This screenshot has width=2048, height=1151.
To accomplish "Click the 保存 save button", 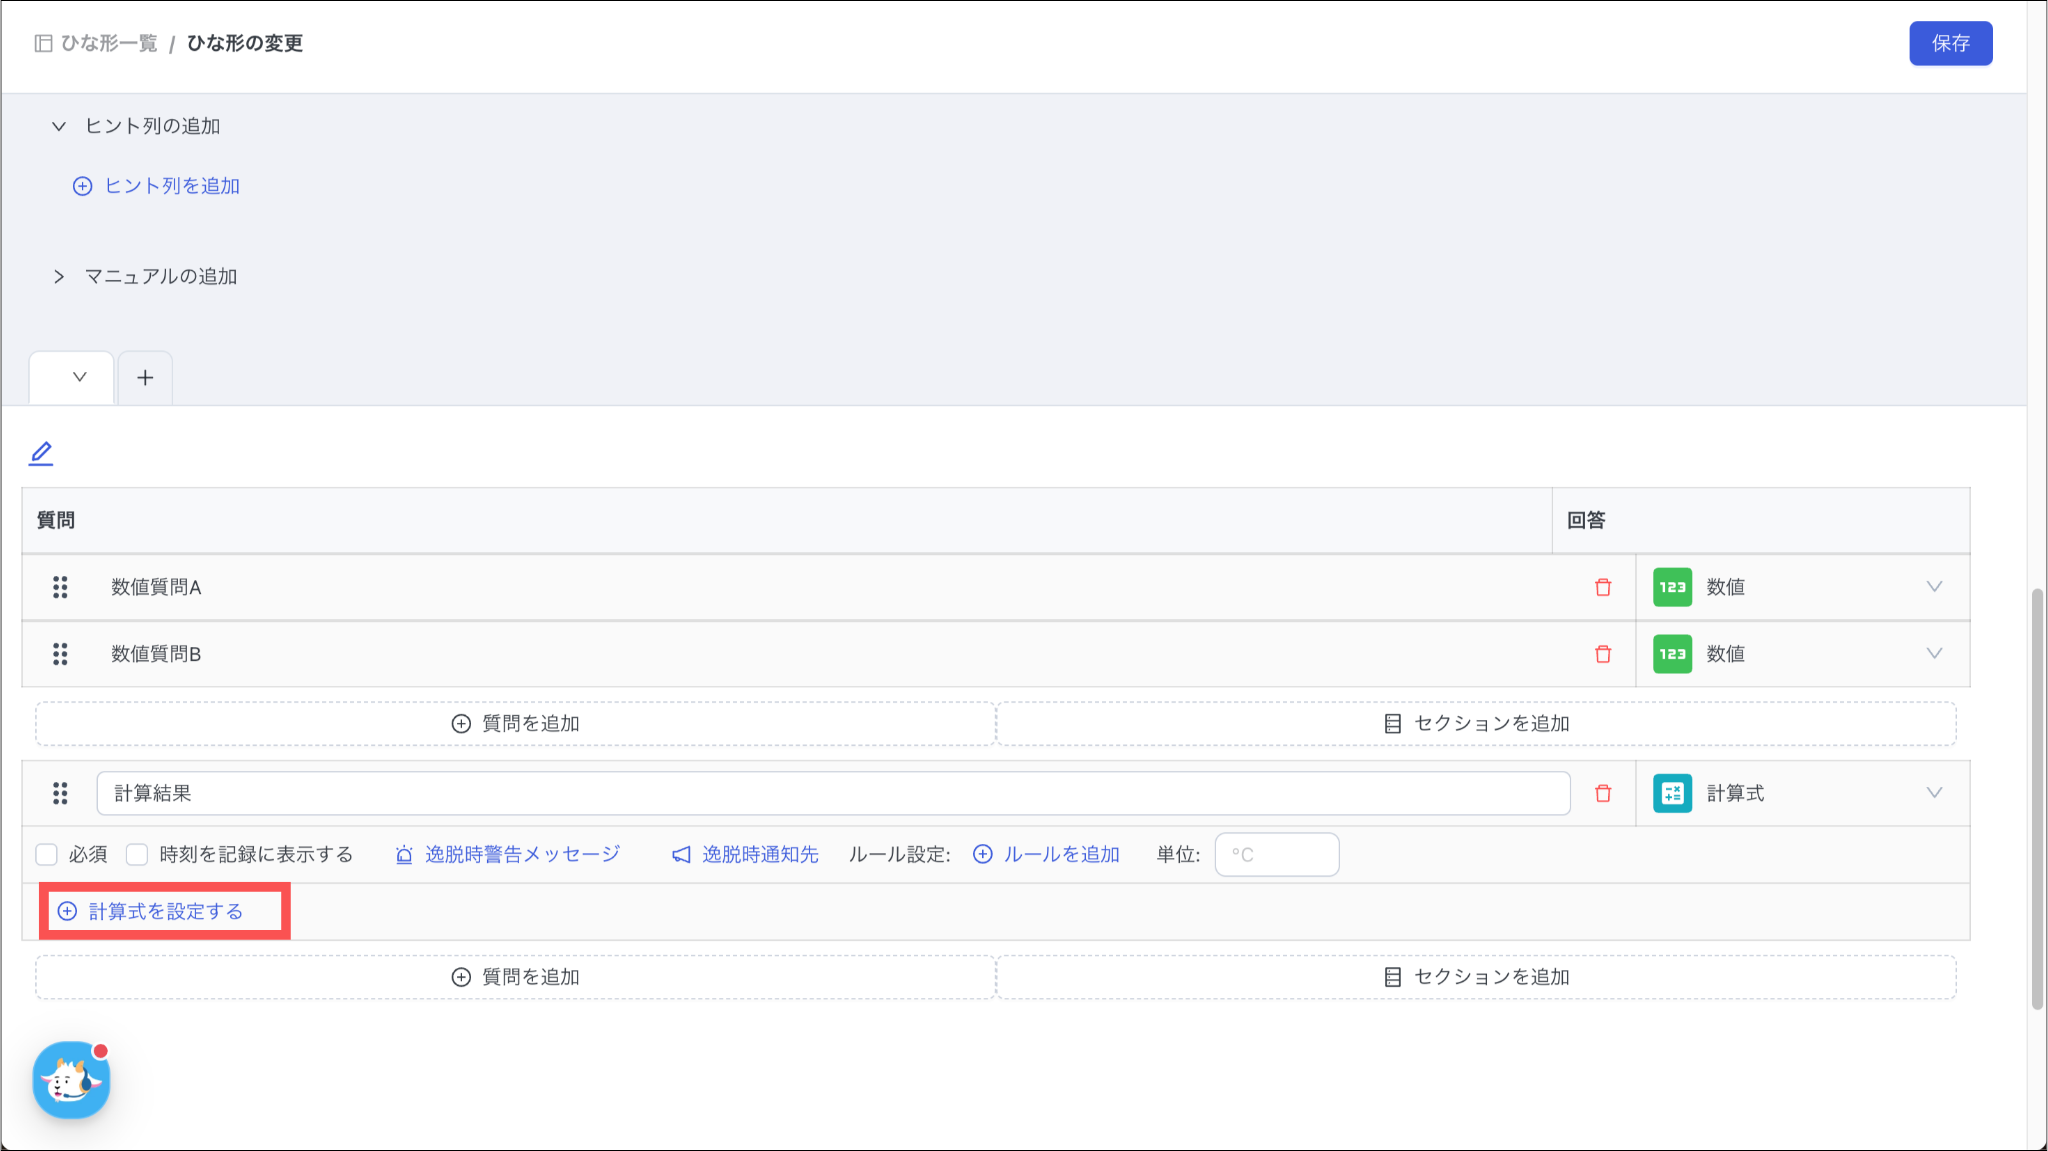I will pos(1950,43).
